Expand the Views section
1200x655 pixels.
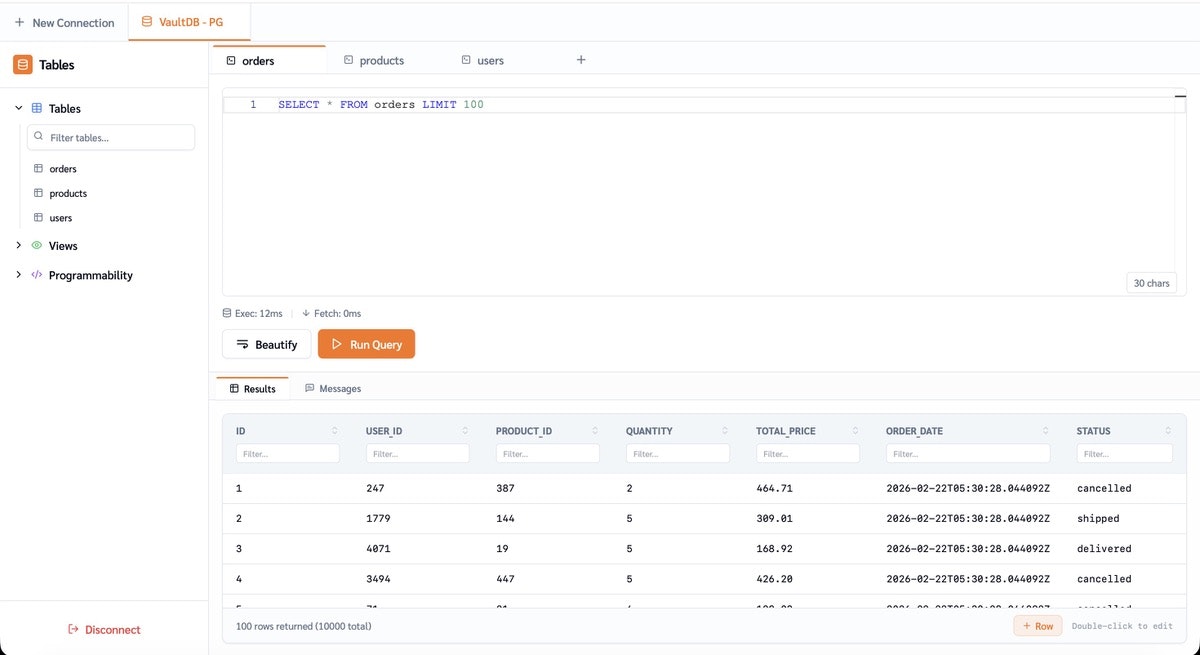[17, 245]
